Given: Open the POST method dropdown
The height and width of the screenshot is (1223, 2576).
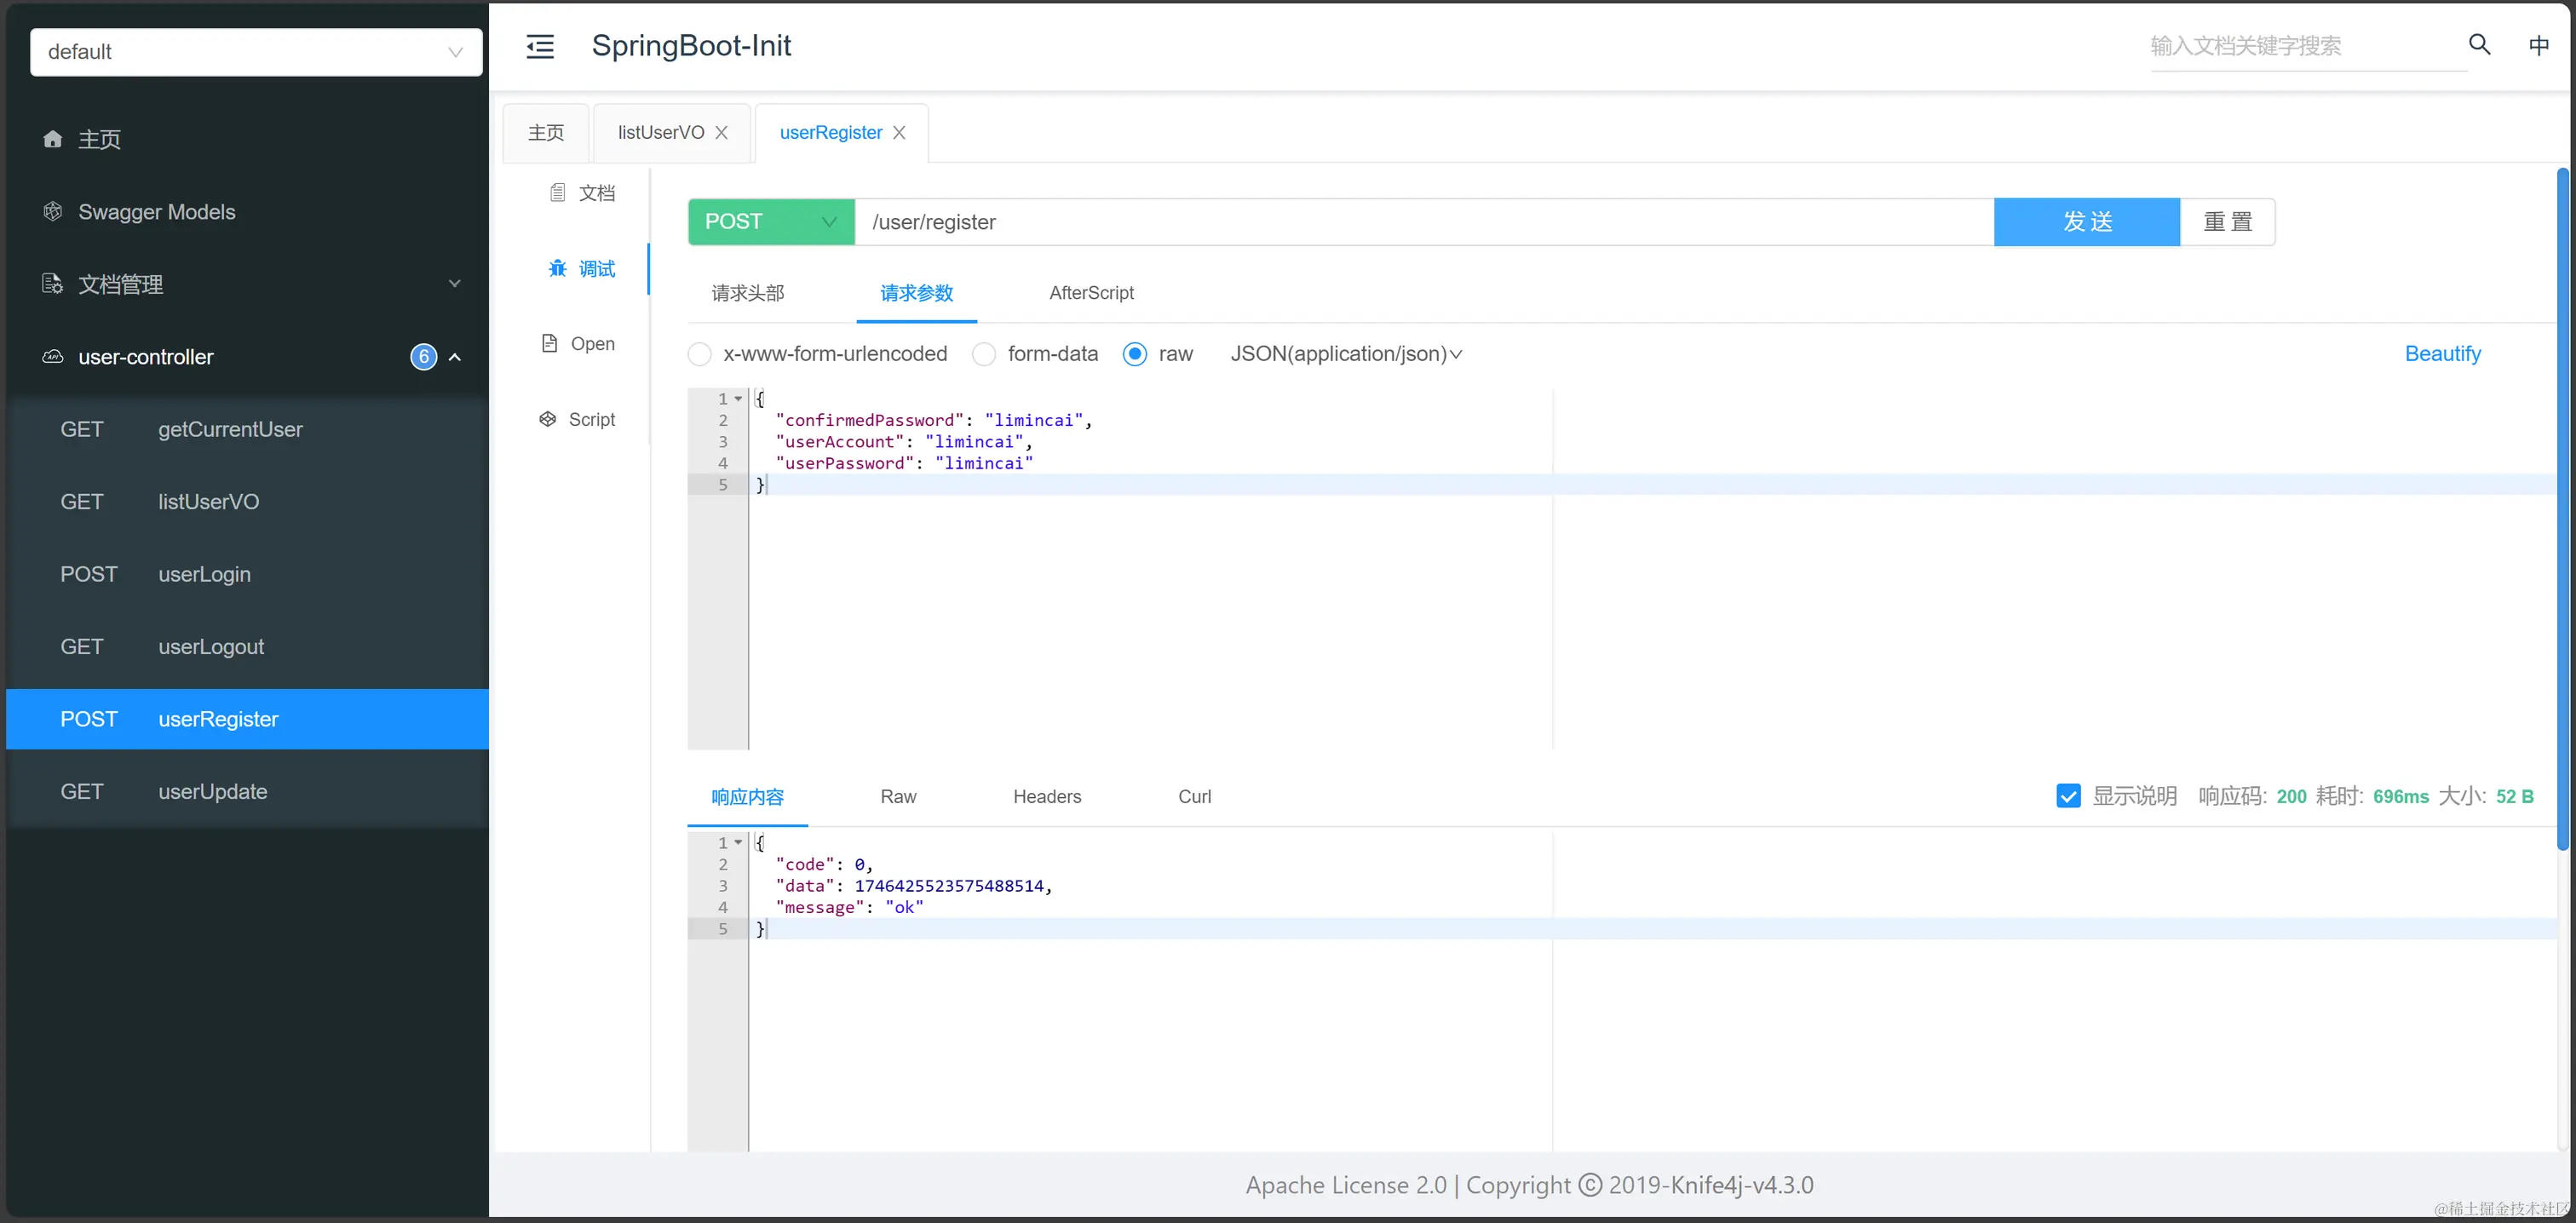Looking at the screenshot, I should tap(770, 222).
